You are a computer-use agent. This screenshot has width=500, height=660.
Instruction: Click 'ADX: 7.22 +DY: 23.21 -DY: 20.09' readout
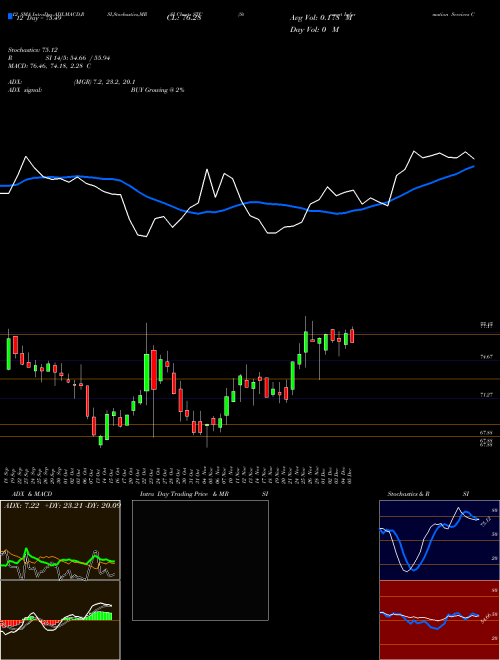coord(63,505)
